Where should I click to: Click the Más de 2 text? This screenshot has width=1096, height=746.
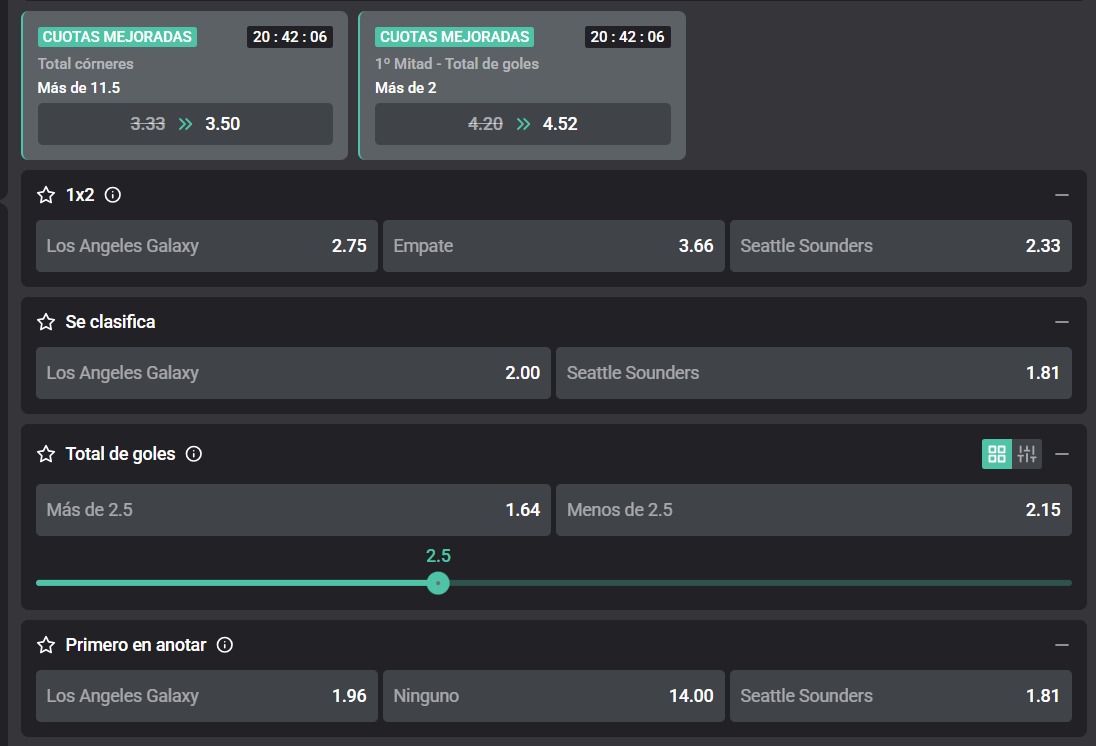(x=405, y=88)
